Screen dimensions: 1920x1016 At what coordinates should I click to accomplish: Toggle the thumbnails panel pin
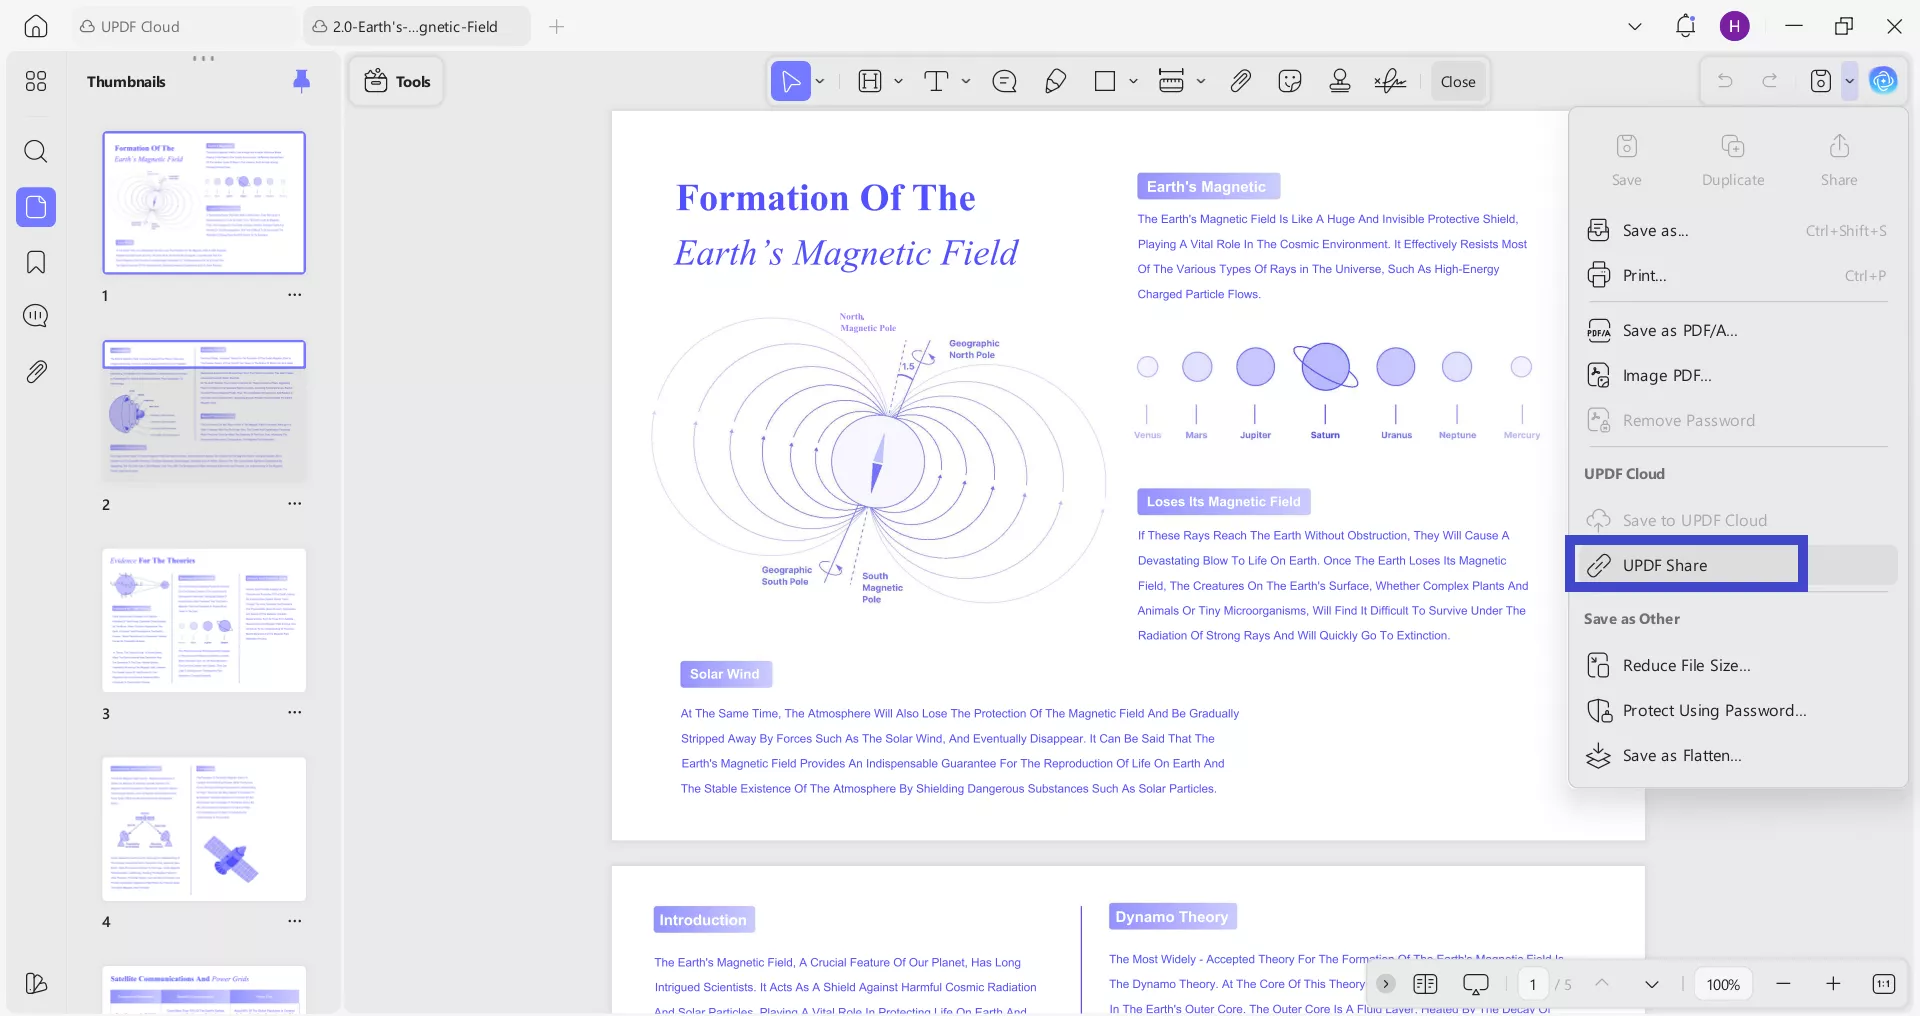(301, 81)
